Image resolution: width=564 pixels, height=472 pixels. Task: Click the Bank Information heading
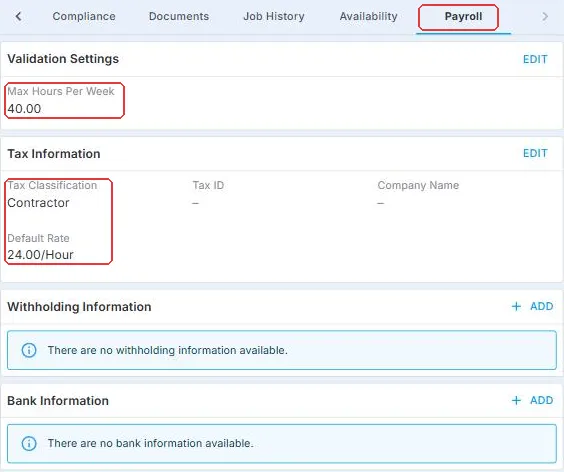[58, 400]
